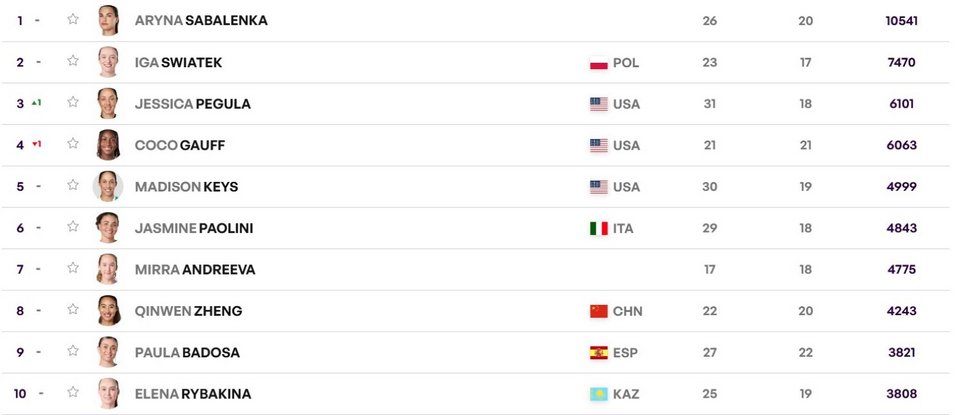Select Jessica Pegula's name
The height and width of the screenshot is (415, 960).
192,104
